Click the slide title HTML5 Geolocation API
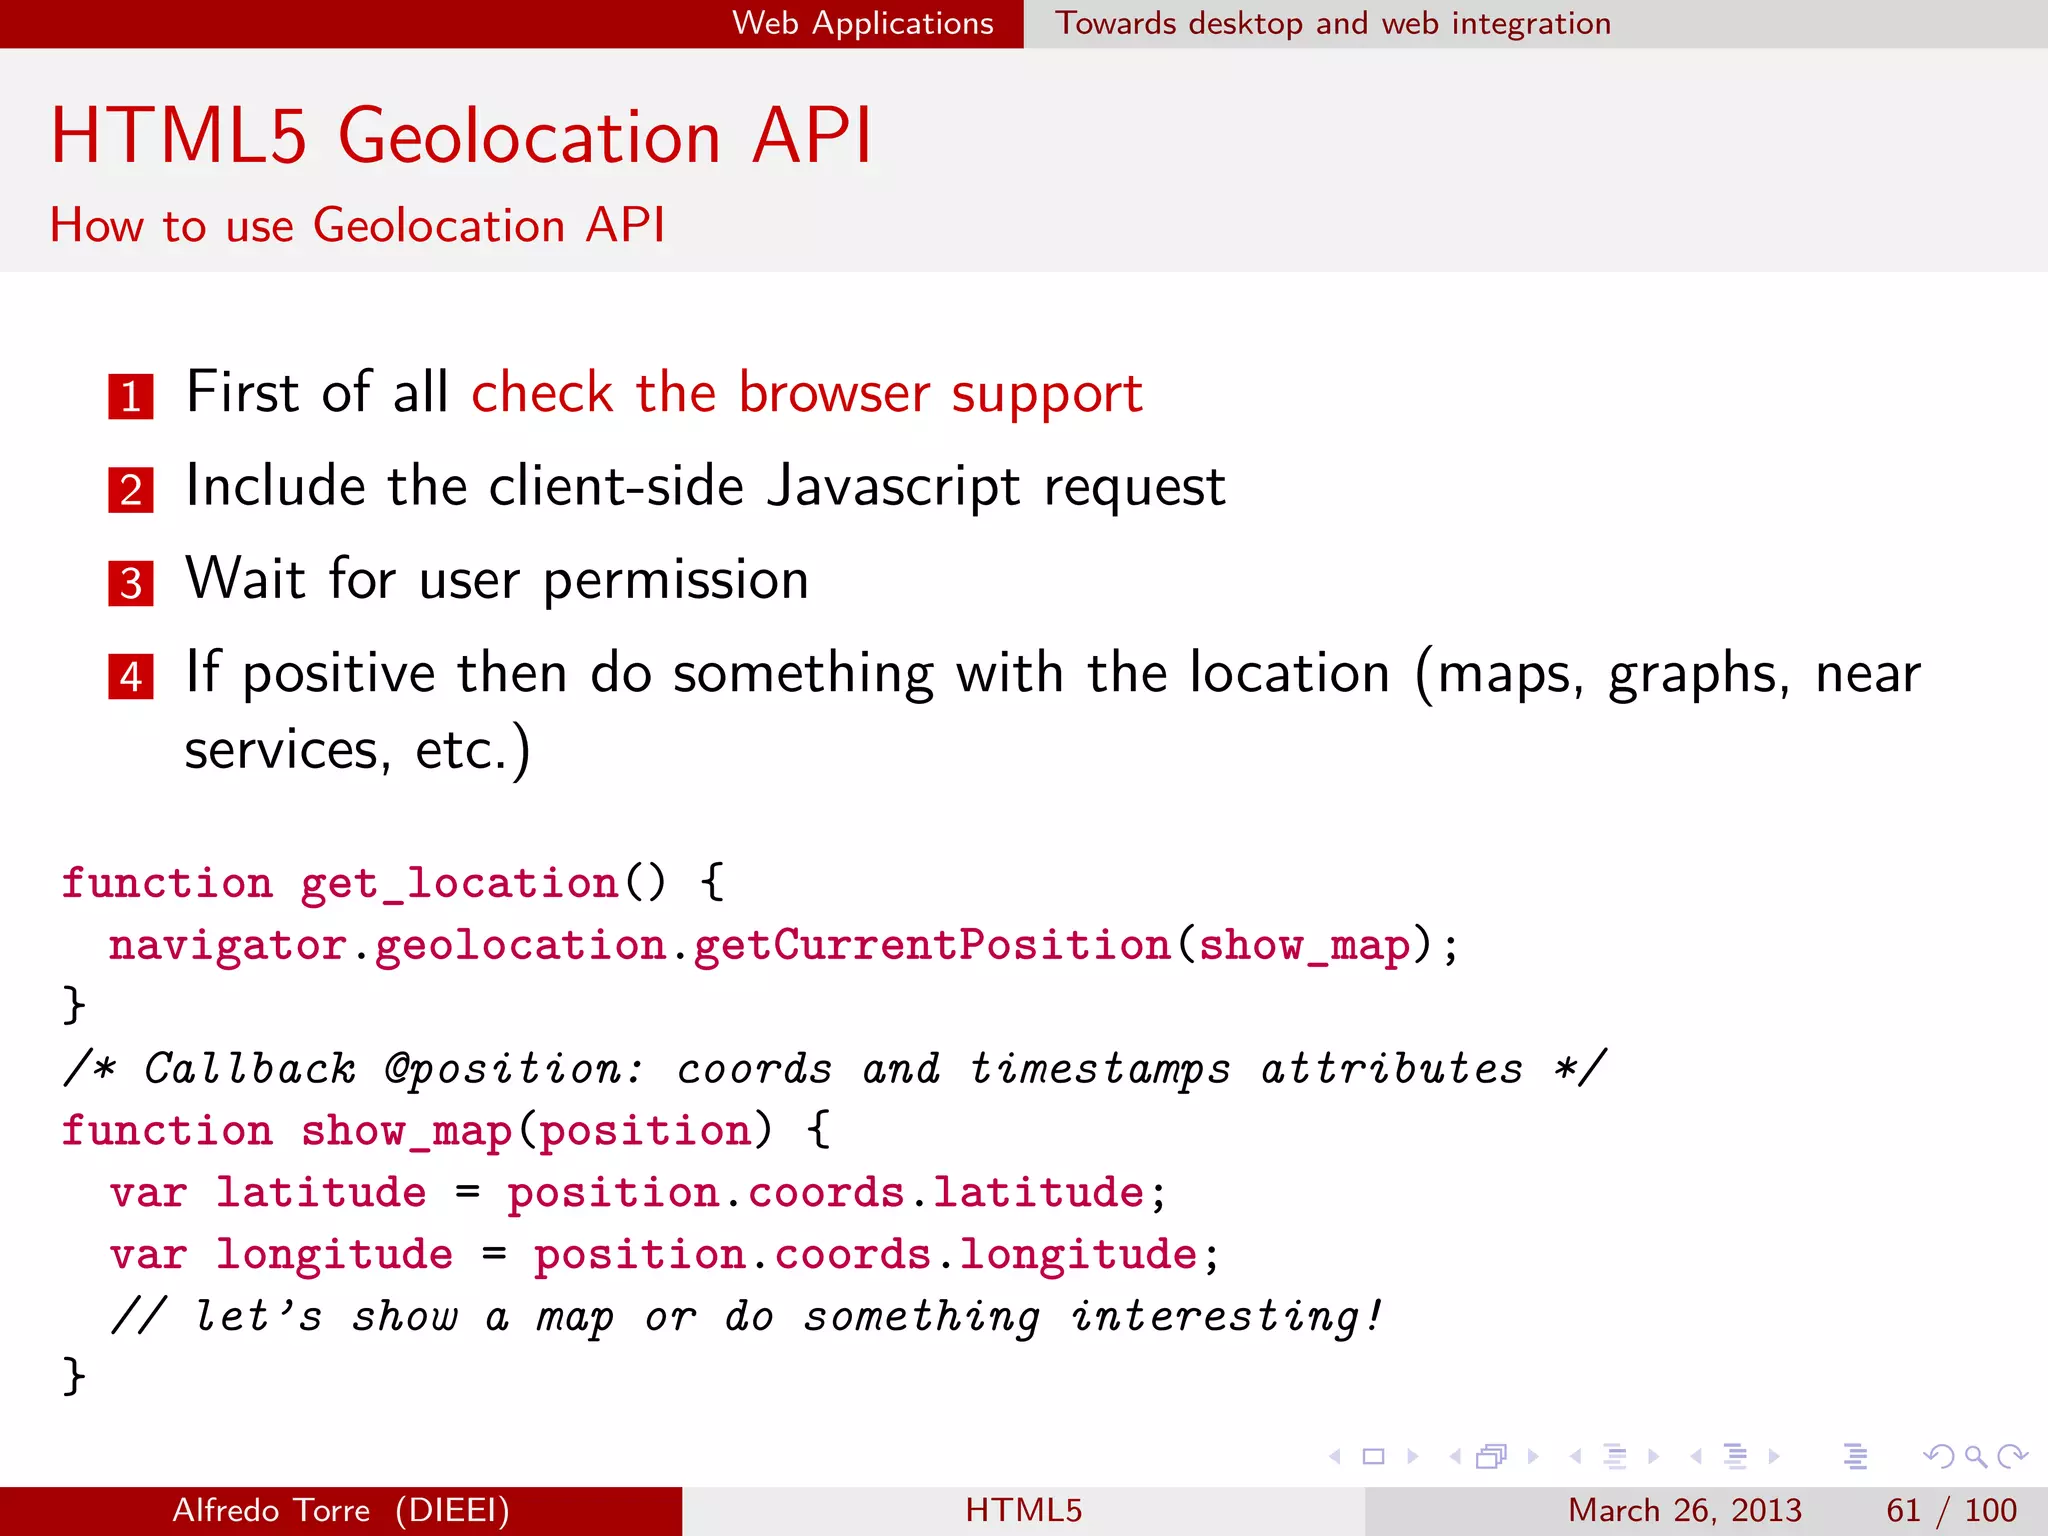 [x=462, y=135]
